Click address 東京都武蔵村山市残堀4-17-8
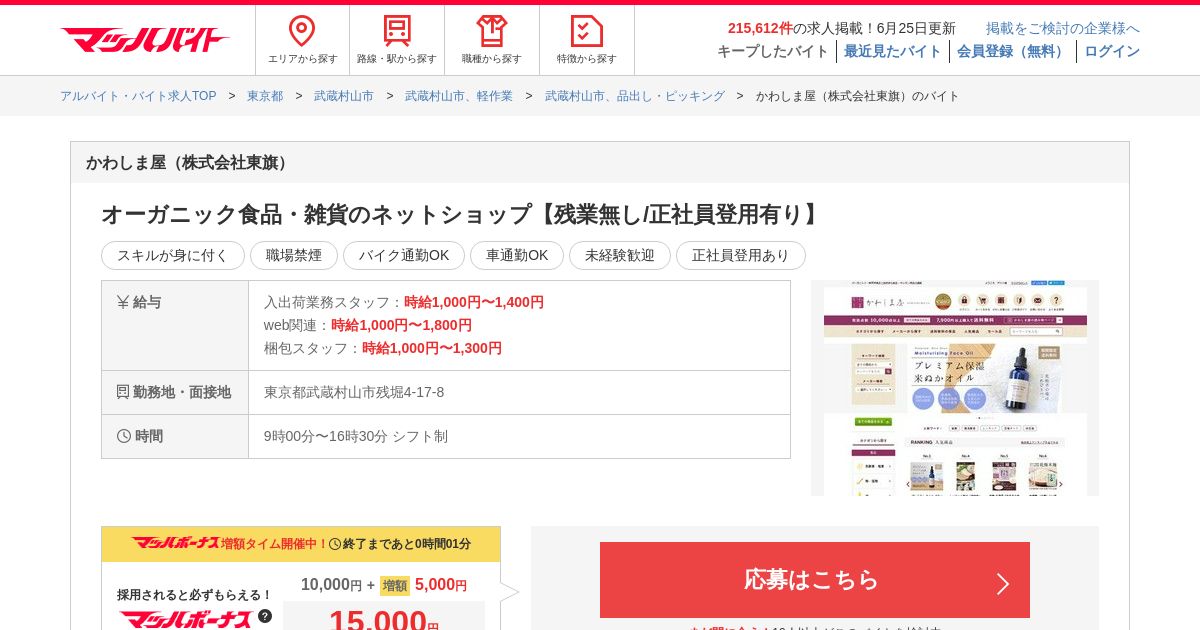 [354, 392]
